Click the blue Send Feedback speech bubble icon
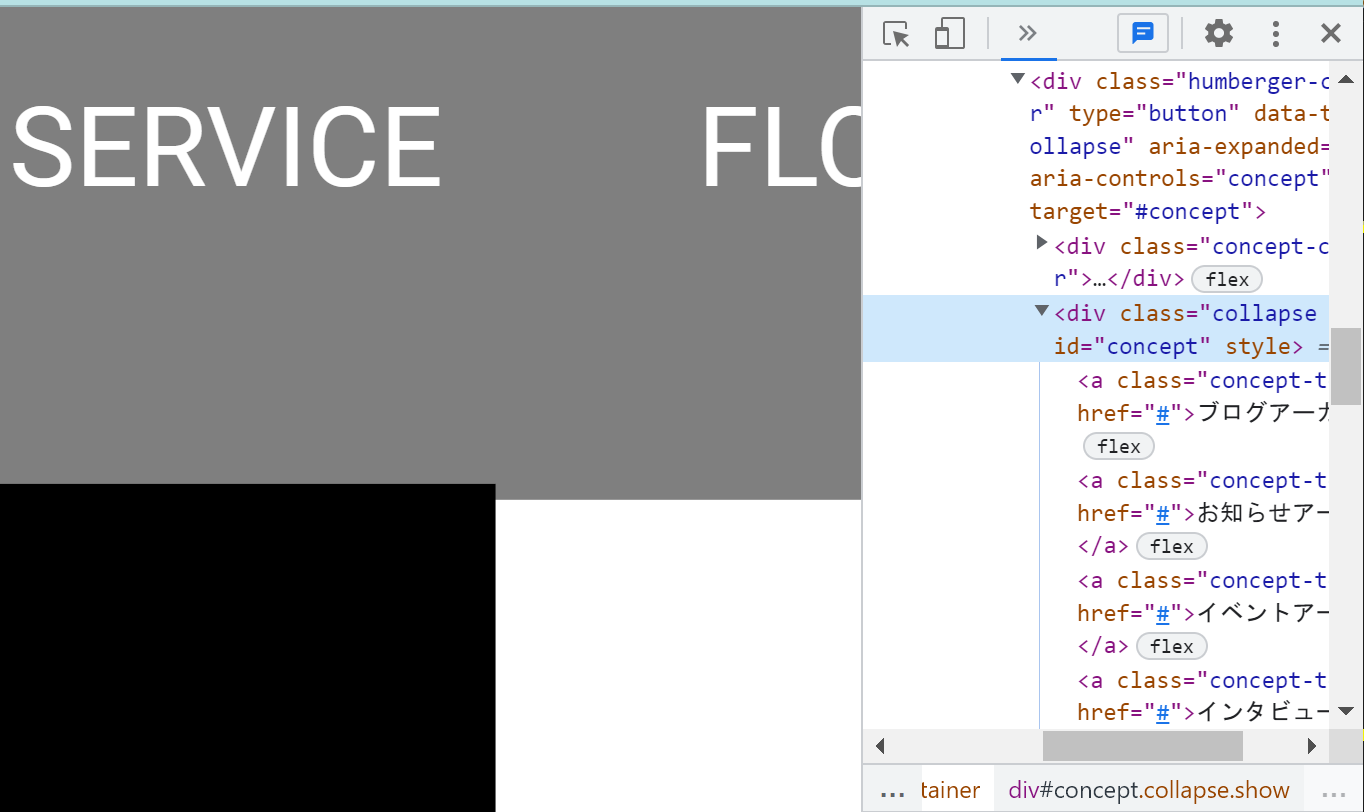 tap(1142, 33)
